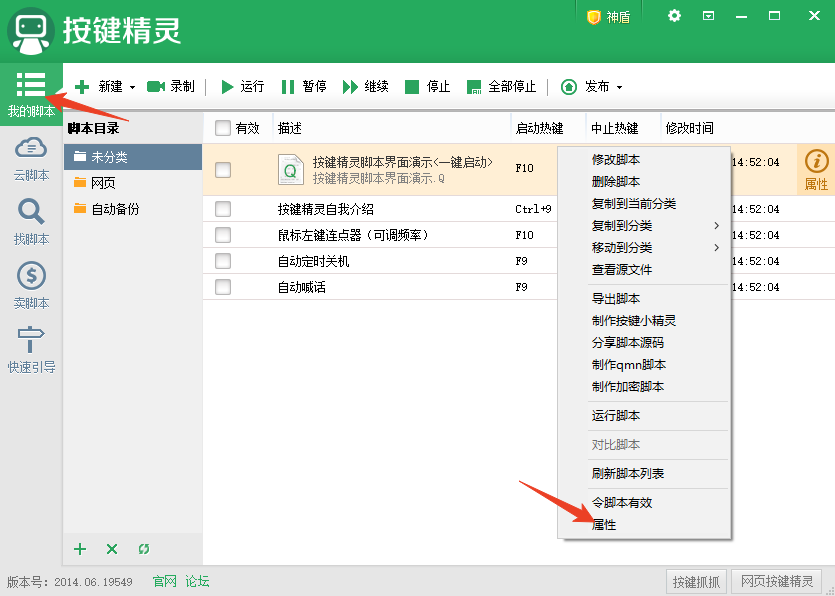Start 录制 with the camera icon

tap(171, 86)
